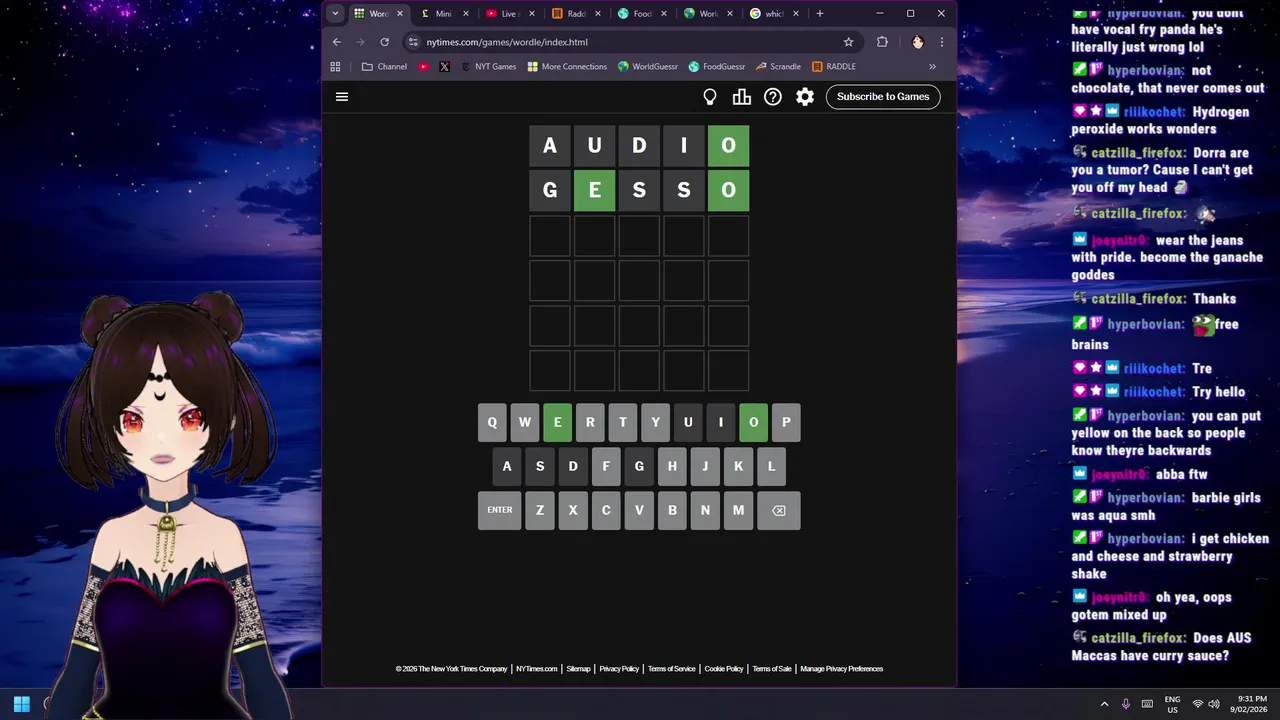Viewport: 1280px width, 720px height.
Task: Tap the M key on Wordle keyboard
Action: 738,510
